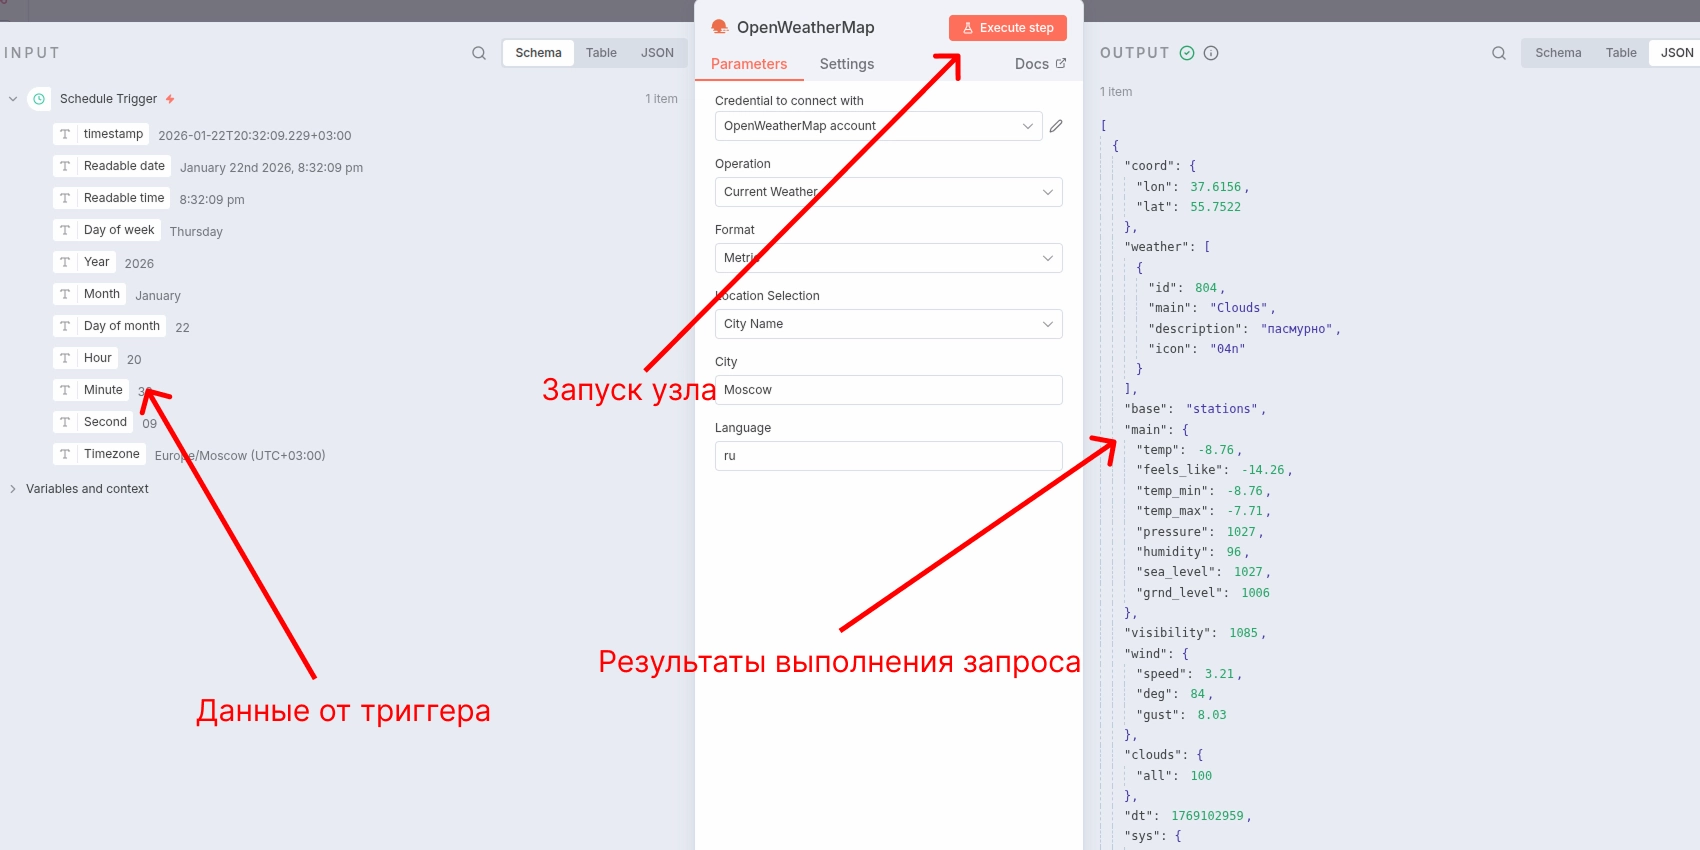Click the OpenWeatherMap node logo icon
The image size is (1700, 850).
[x=719, y=27]
